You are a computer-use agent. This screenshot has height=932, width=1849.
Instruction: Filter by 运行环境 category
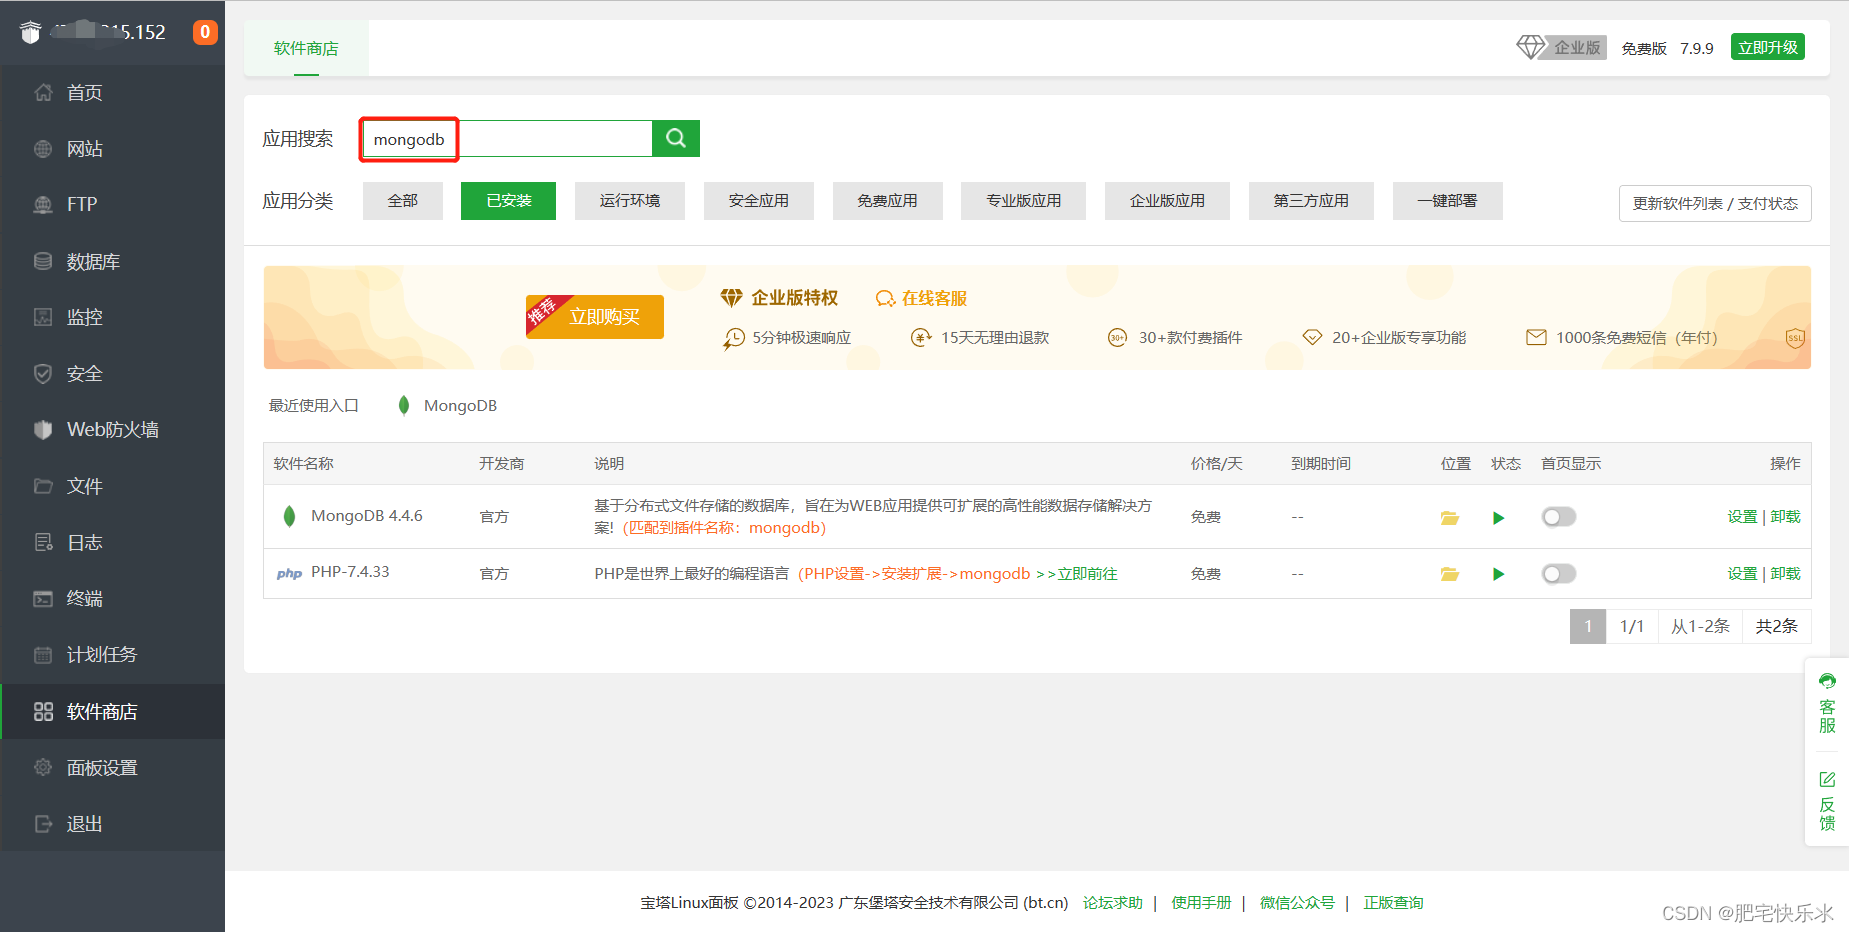pos(630,201)
